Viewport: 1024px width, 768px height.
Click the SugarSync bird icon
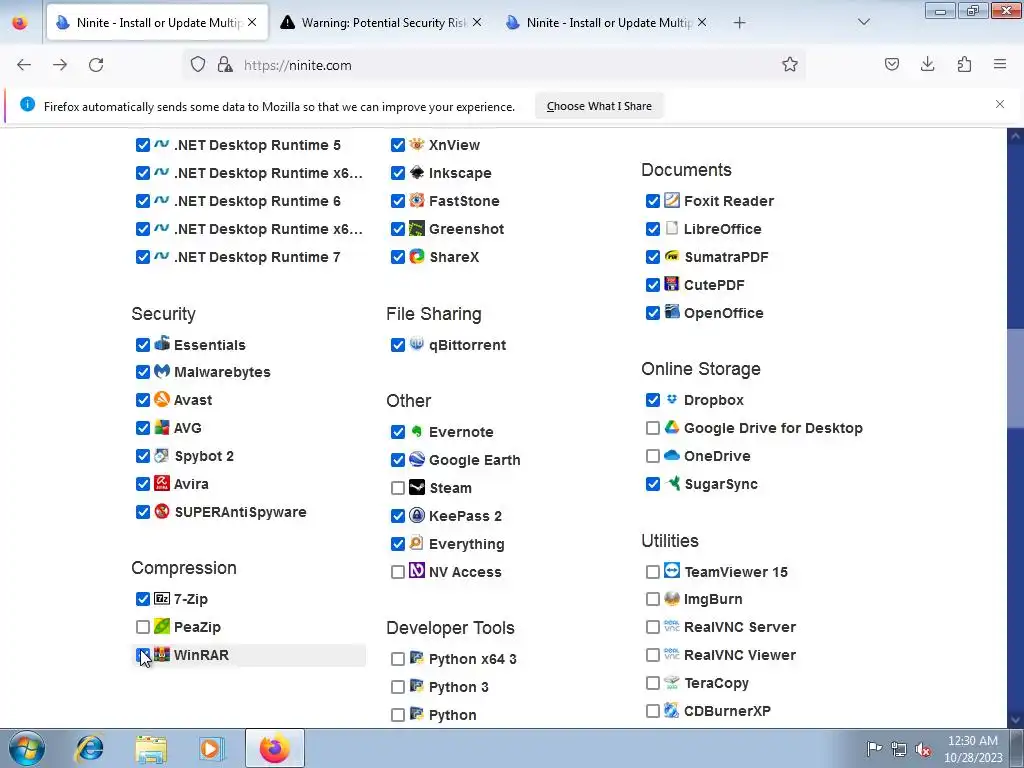tap(671, 483)
